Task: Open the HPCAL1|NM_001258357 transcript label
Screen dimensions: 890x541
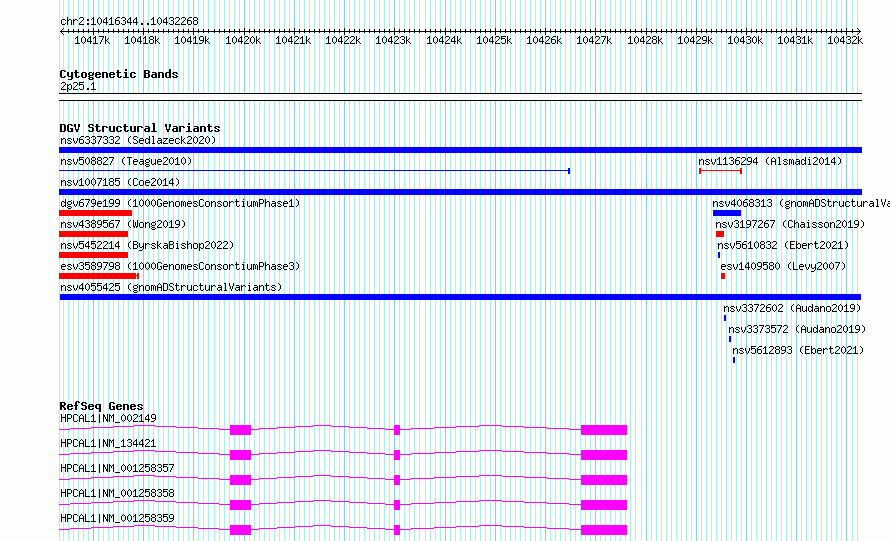Action: coord(117,468)
